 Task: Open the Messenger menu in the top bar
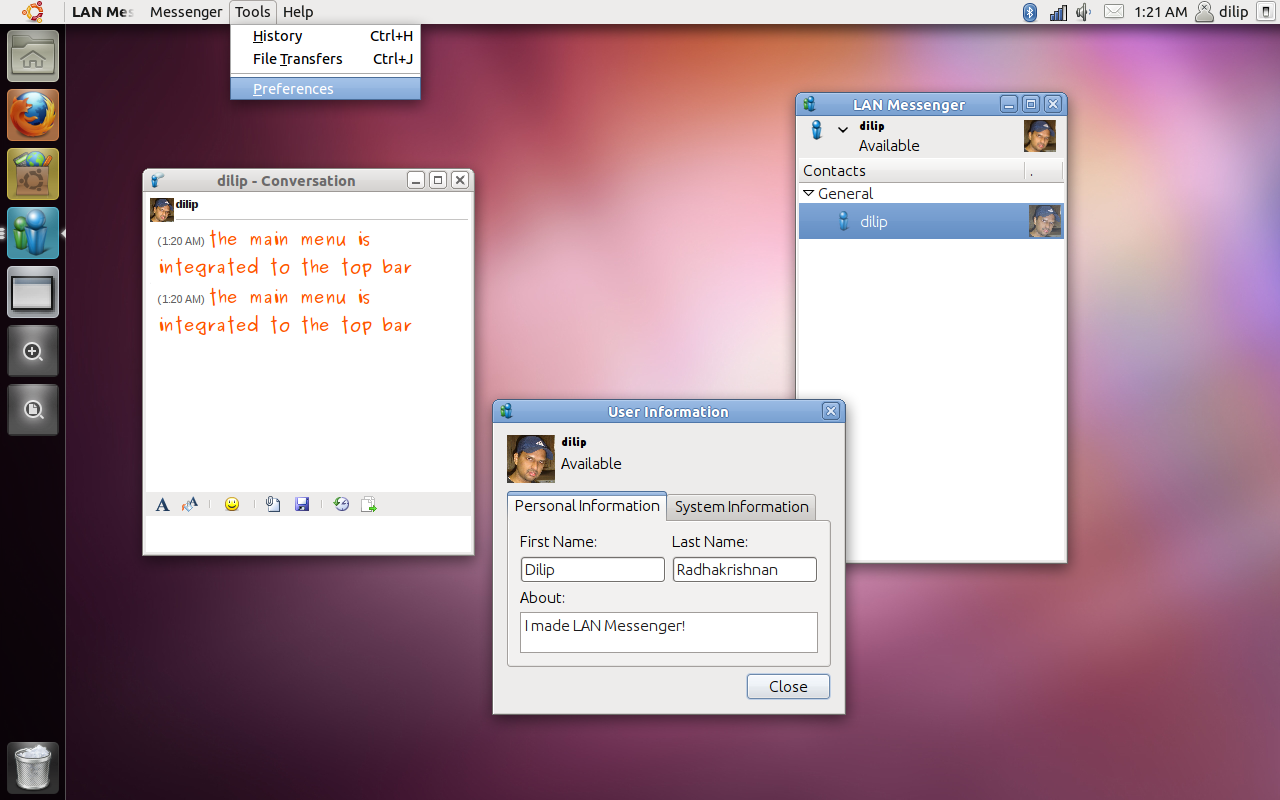tap(186, 12)
